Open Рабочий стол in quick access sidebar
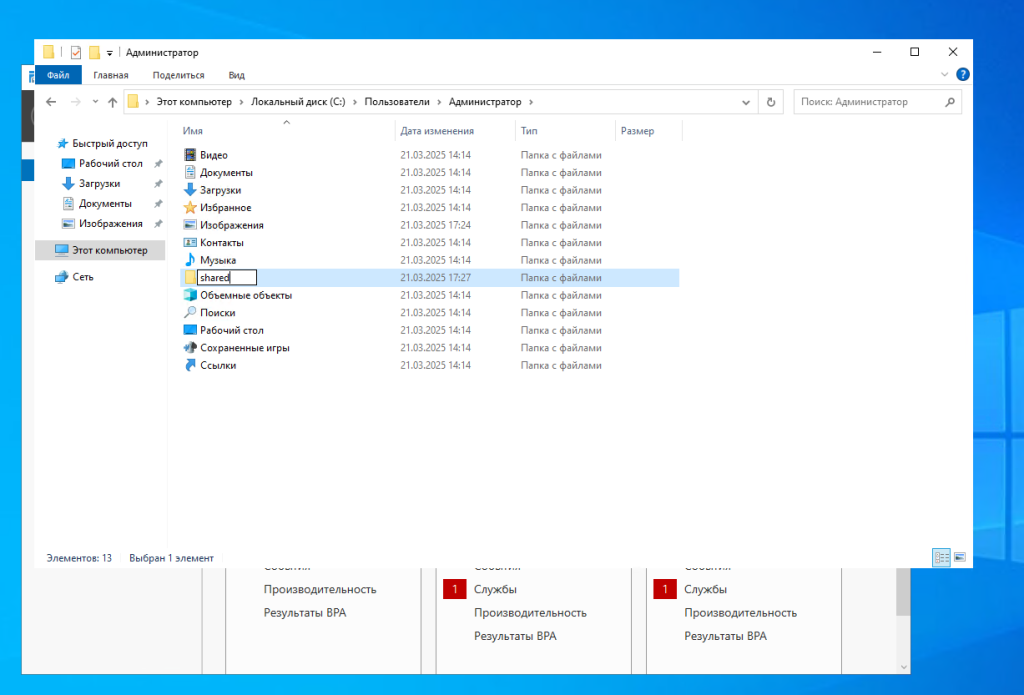This screenshot has width=1024, height=695. 103,163
